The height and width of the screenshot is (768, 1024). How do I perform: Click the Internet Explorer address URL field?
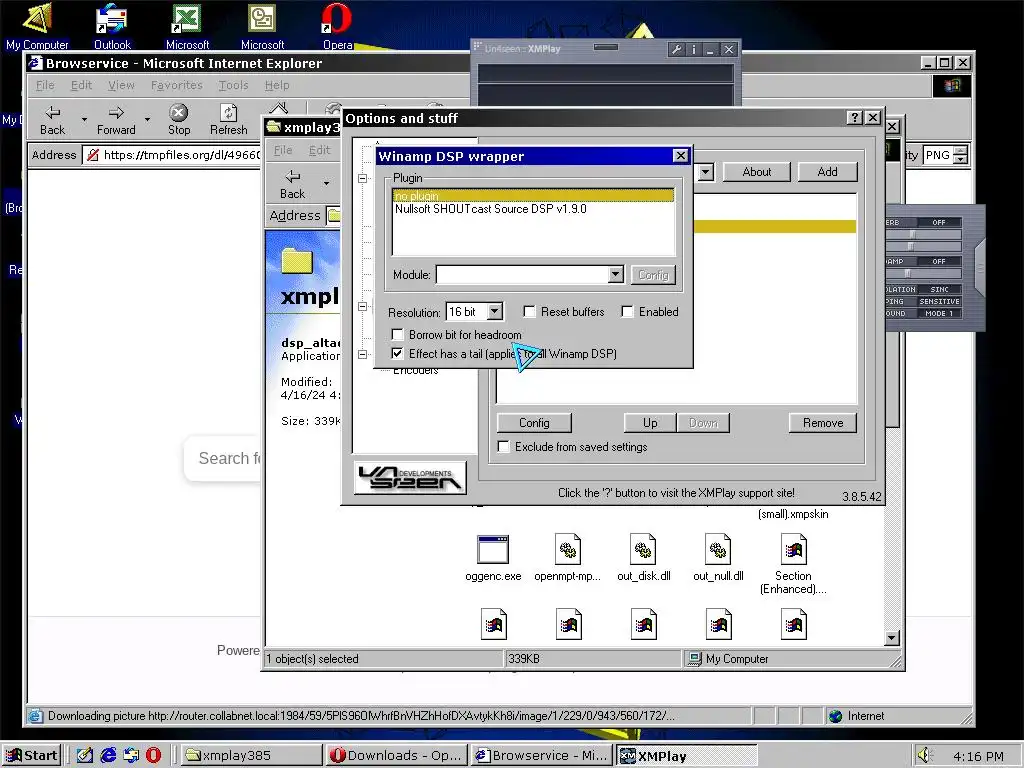173,155
